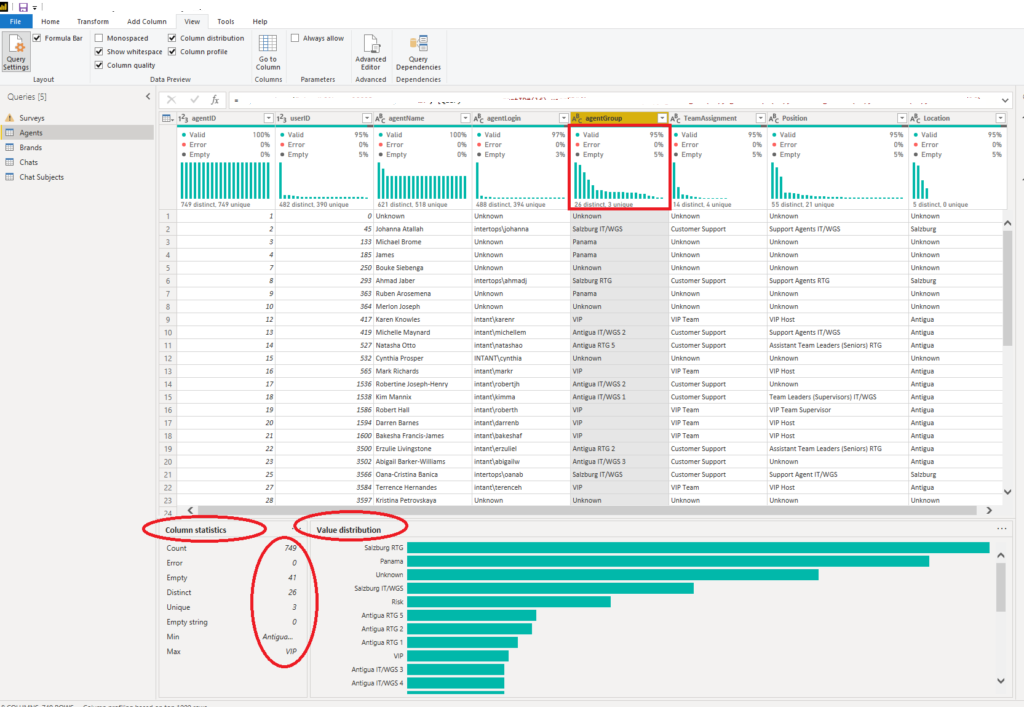The image size is (1024, 707).
Task: Collapse the Queries pane
Action: (x=148, y=97)
